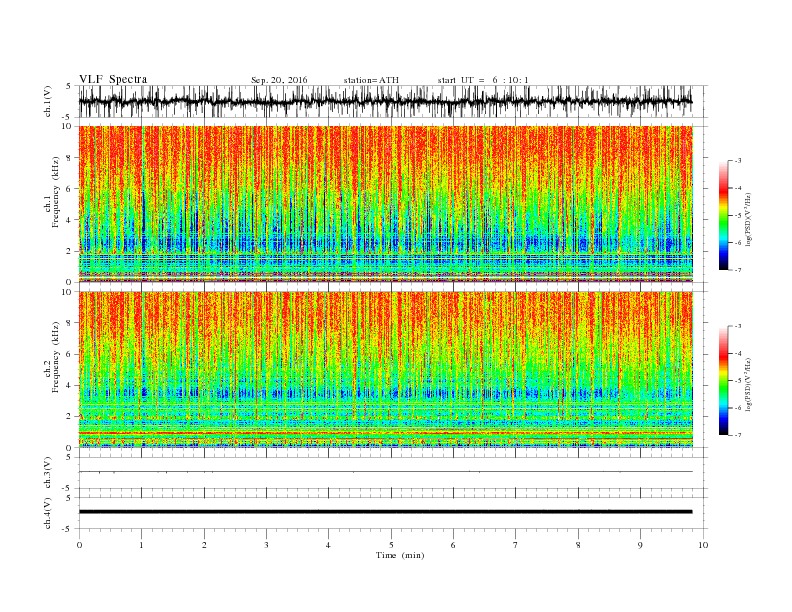The image size is (792, 612).
Task: Click the "9" time axis tick label
Action: pyautogui.click(x=640, y=545)
